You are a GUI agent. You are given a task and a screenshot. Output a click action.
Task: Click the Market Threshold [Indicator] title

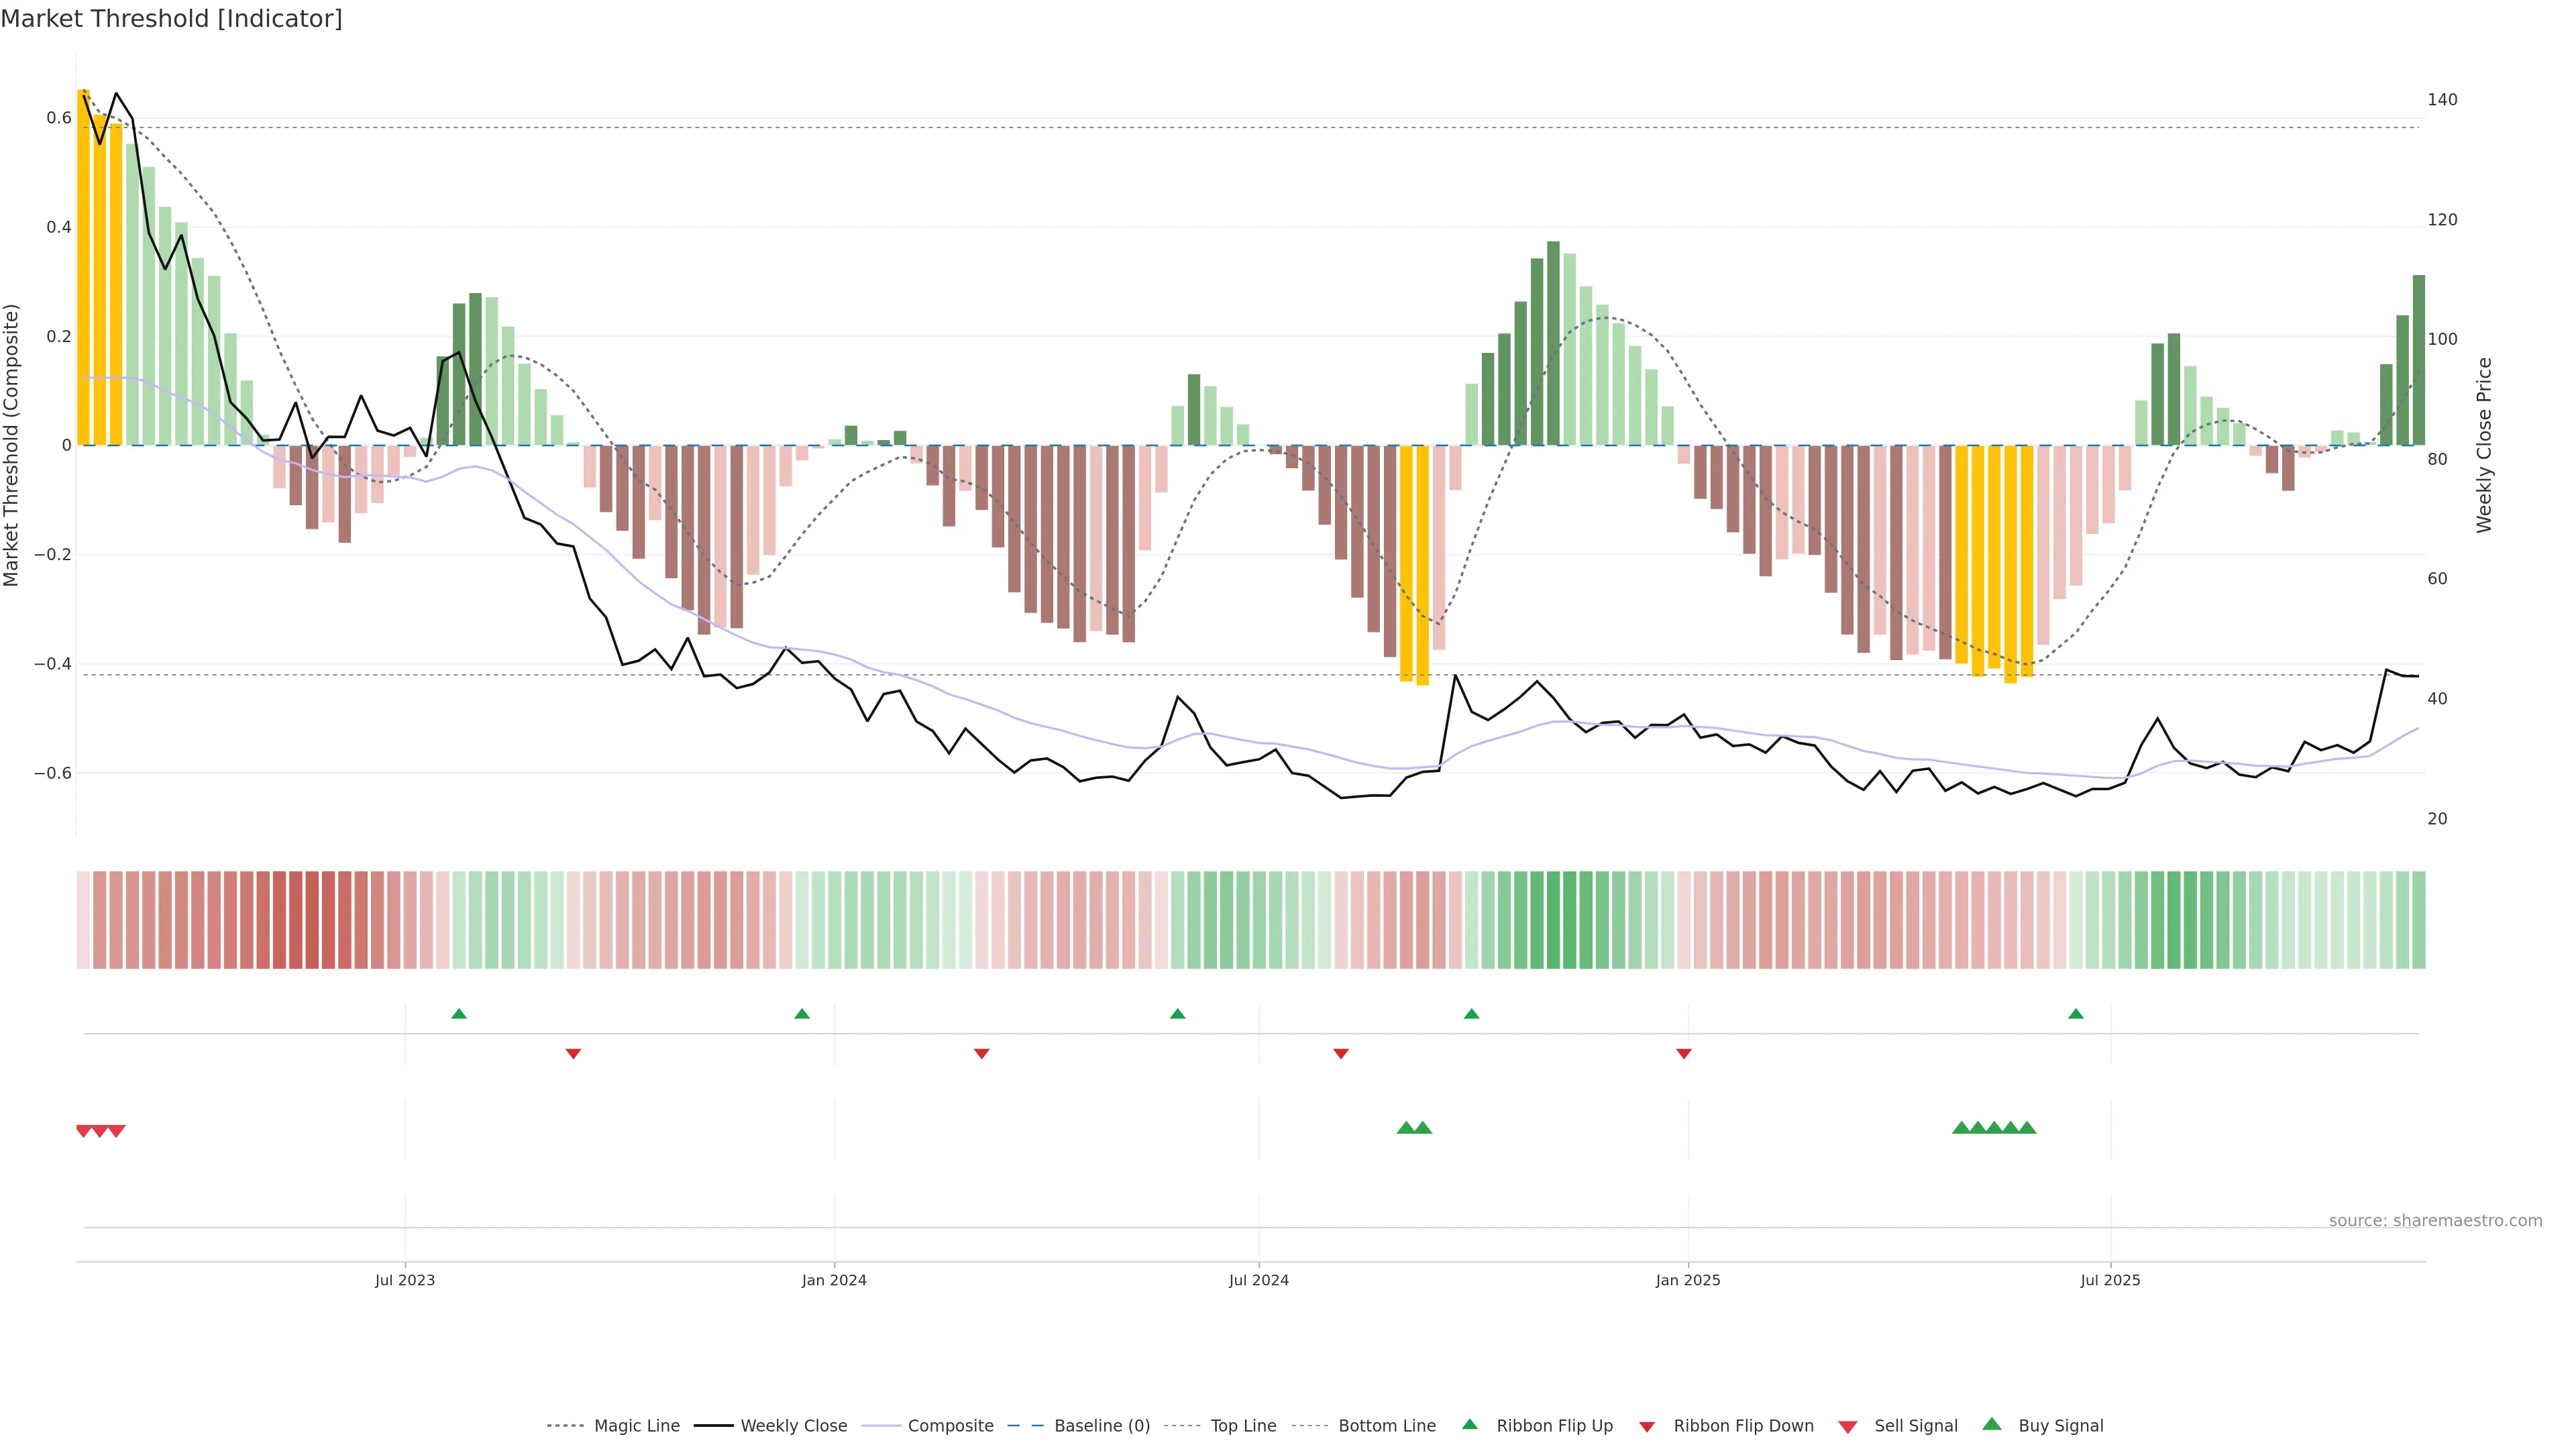pos(171,19)
